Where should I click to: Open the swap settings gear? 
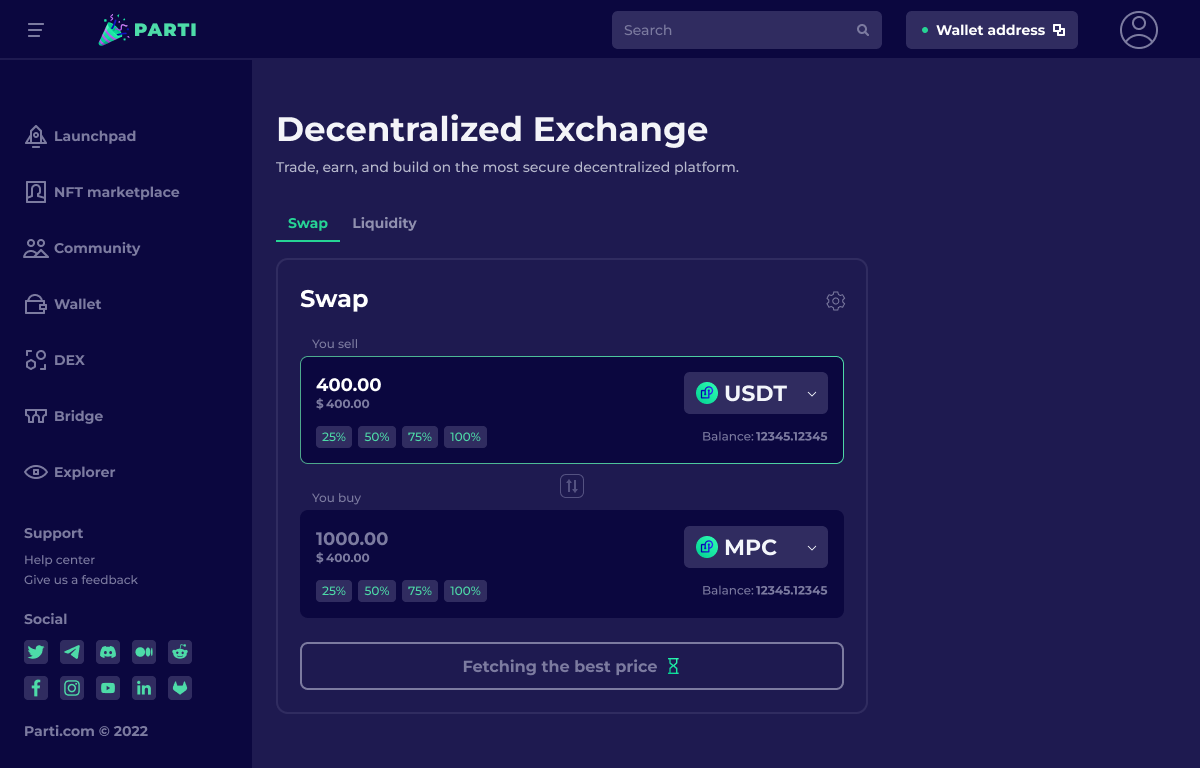click(x=835, y=301)
